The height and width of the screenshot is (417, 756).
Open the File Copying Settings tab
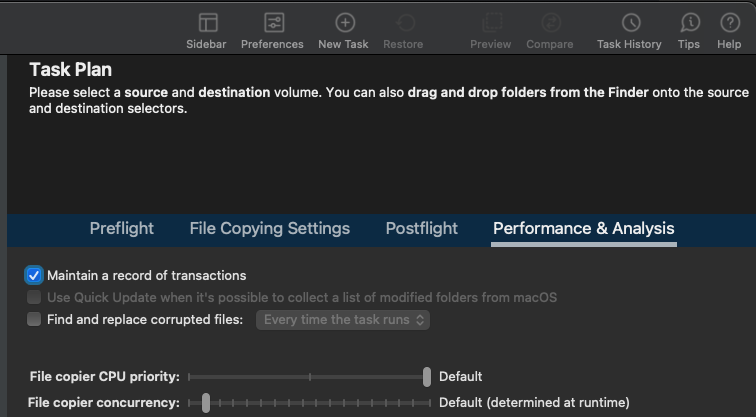[270, 228]
